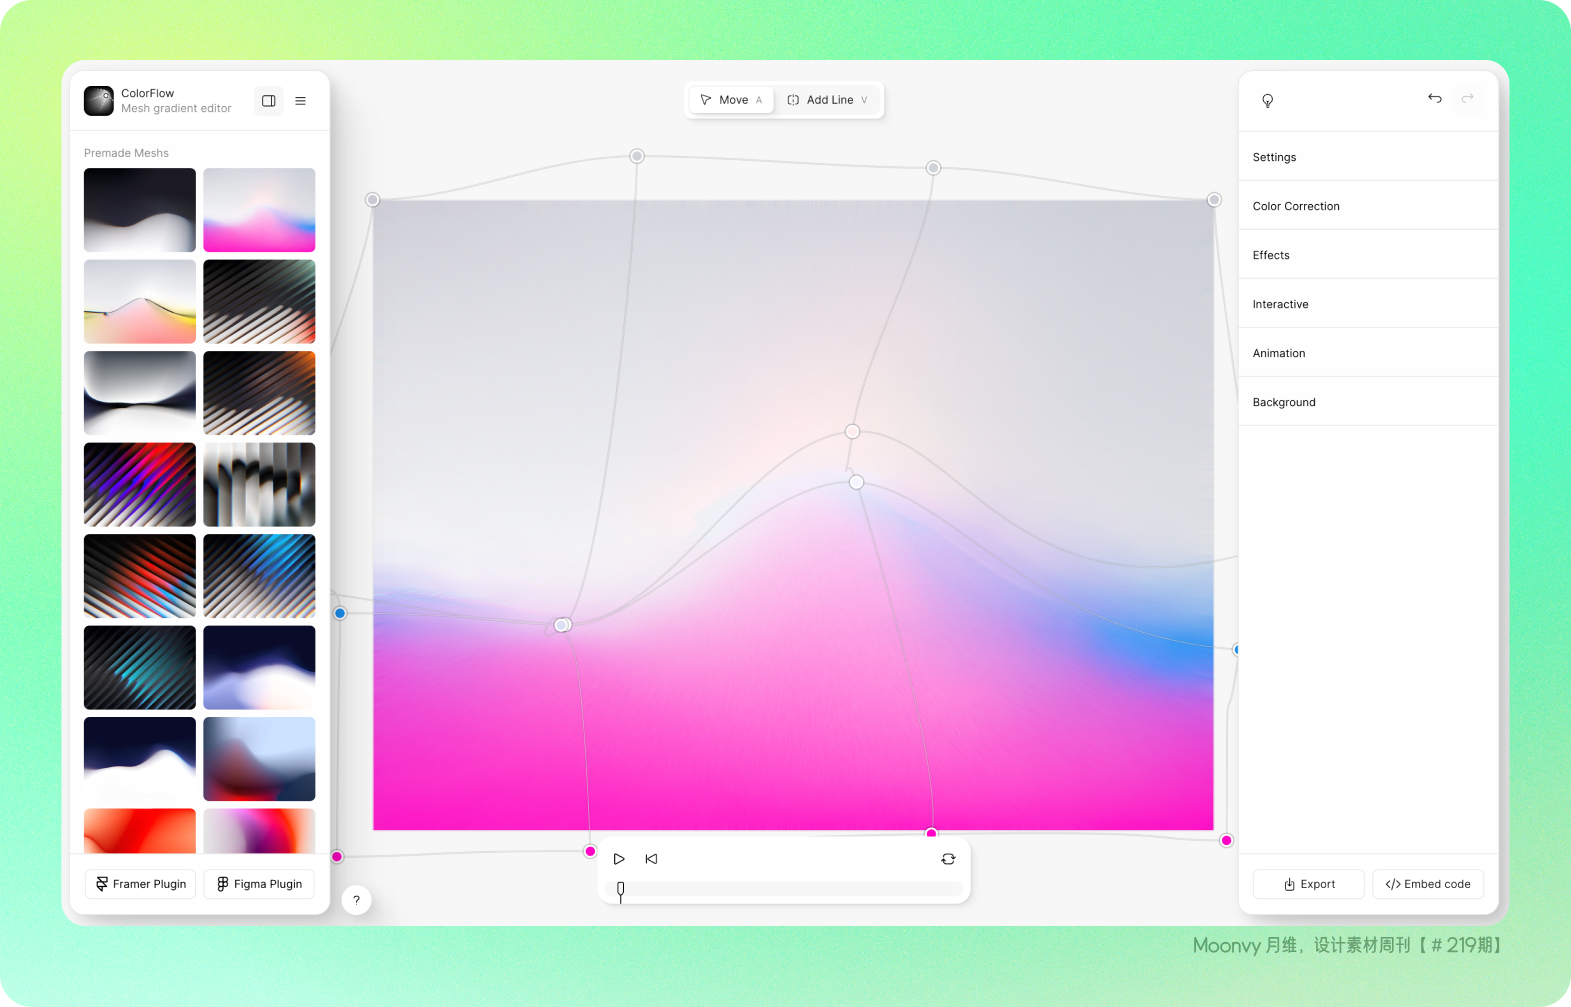Click the Export button
The height and width of the screenshot is (1007, 1571).
(1308, 884)
